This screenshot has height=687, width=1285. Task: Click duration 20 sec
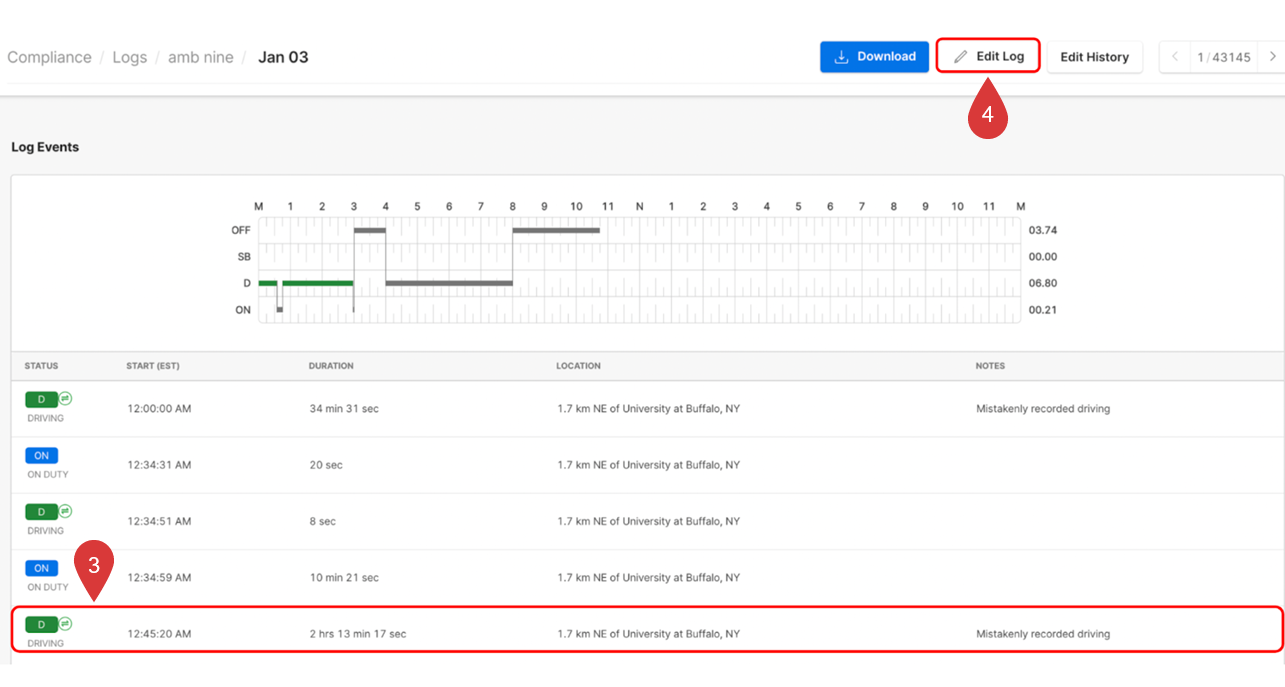pyautogui.click(x=326, y=465)
